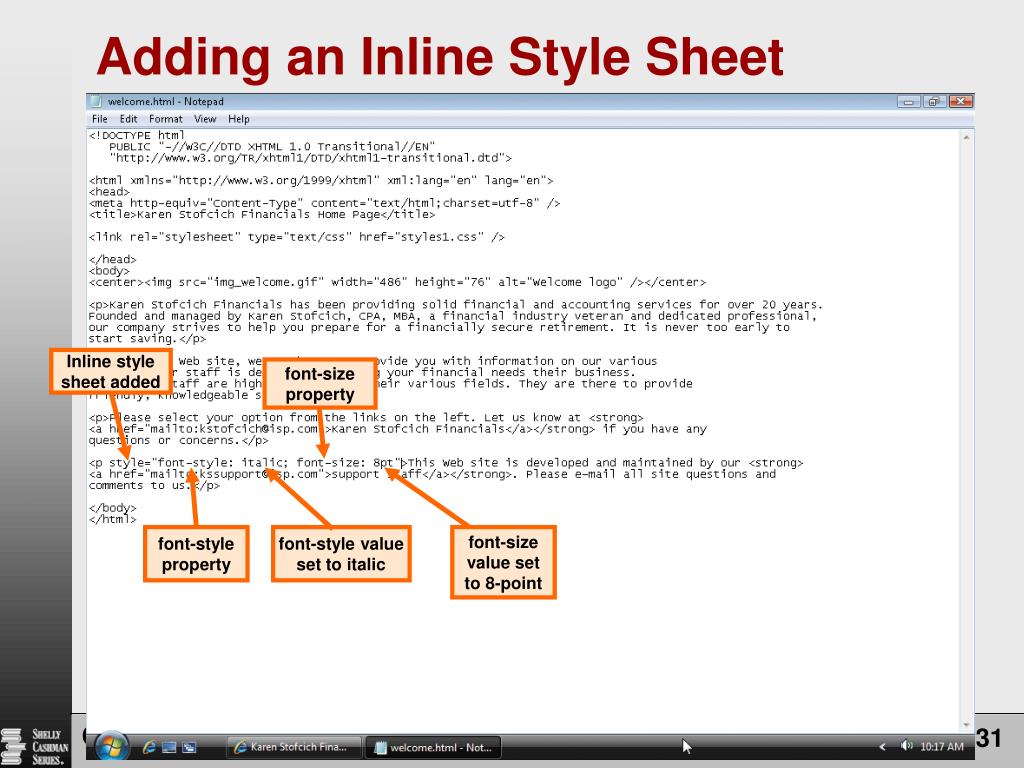Open the Windows Start orb
1024x768 pixels.
coord(111,746)
